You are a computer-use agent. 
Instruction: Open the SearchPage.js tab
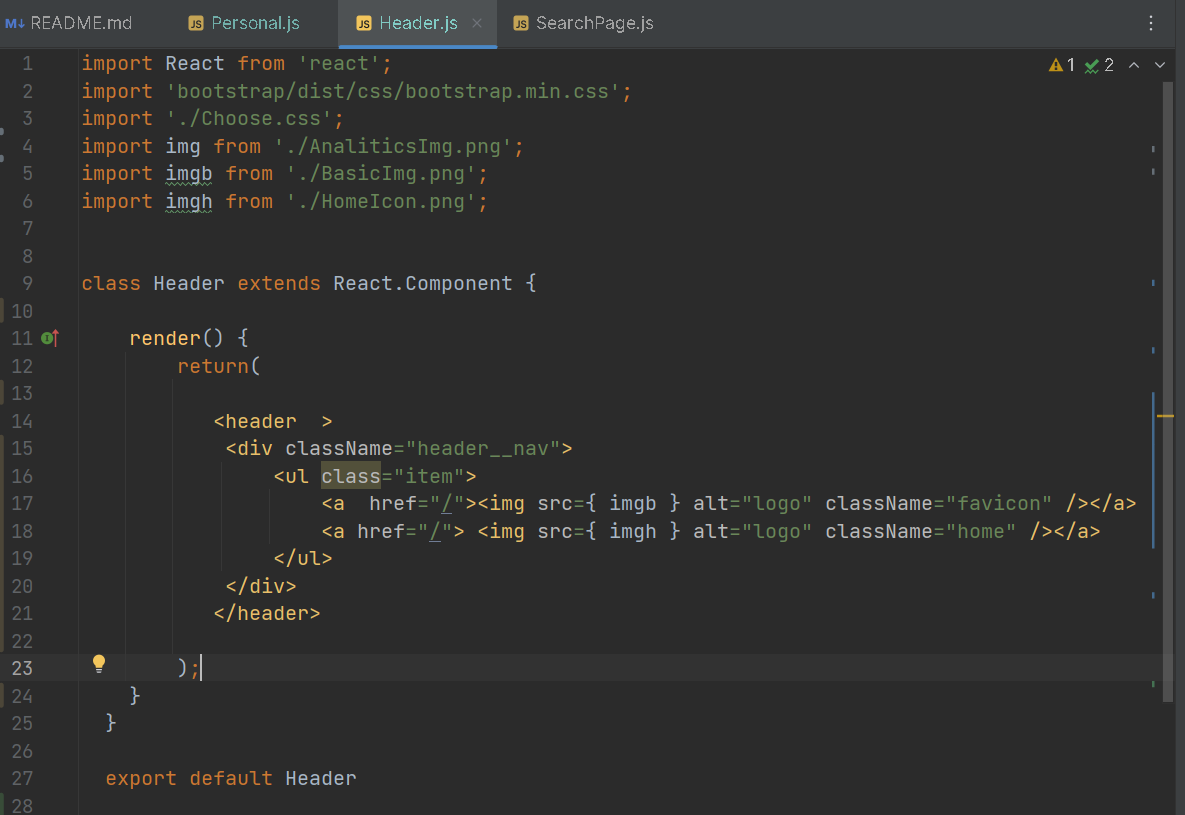tap(583, 23)
